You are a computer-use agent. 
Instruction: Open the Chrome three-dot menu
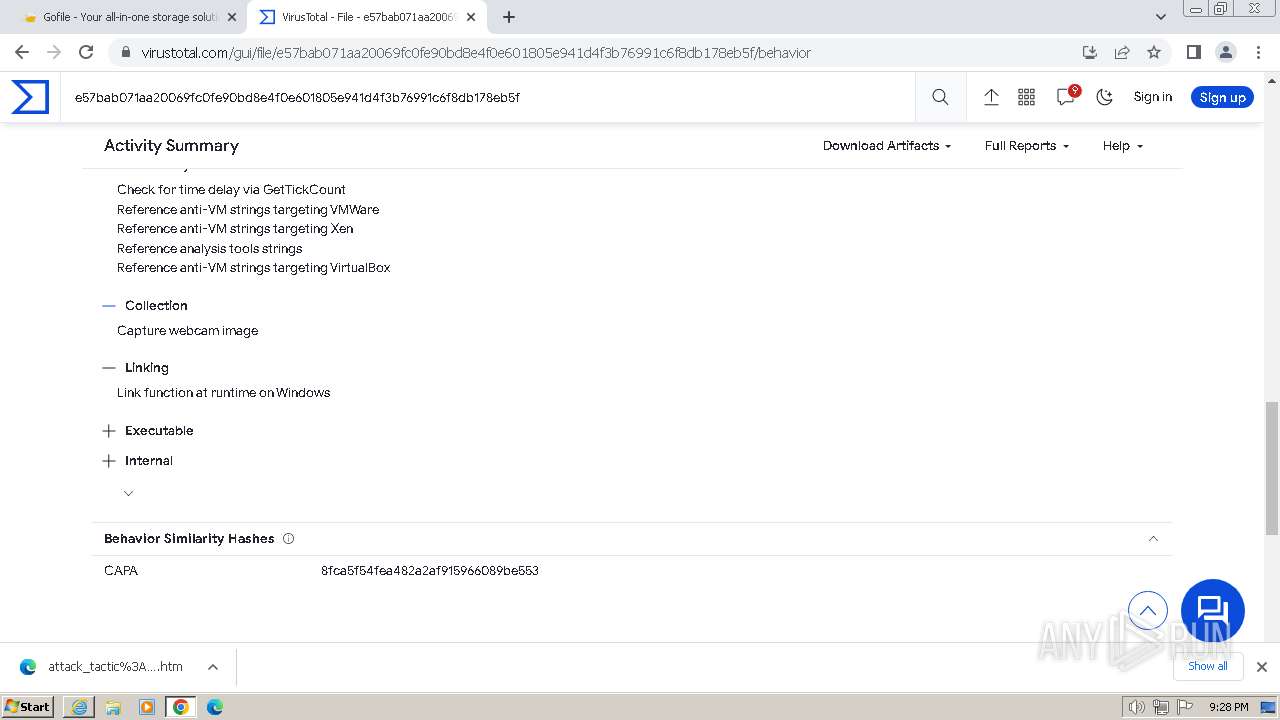click(1258, 52)
